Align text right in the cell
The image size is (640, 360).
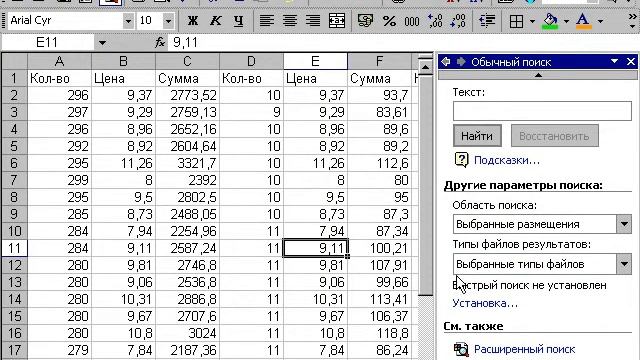pyautogui.click(x=313, y=20)
